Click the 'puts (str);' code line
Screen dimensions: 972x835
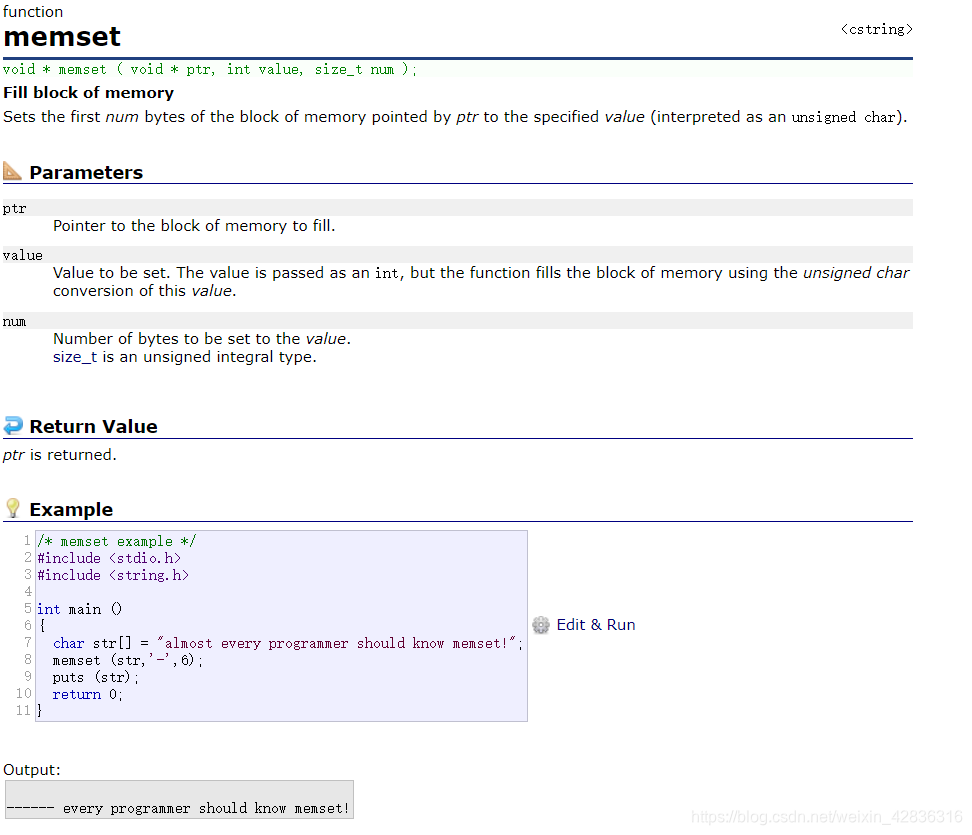pyautogui.click(x=95, y=678)
